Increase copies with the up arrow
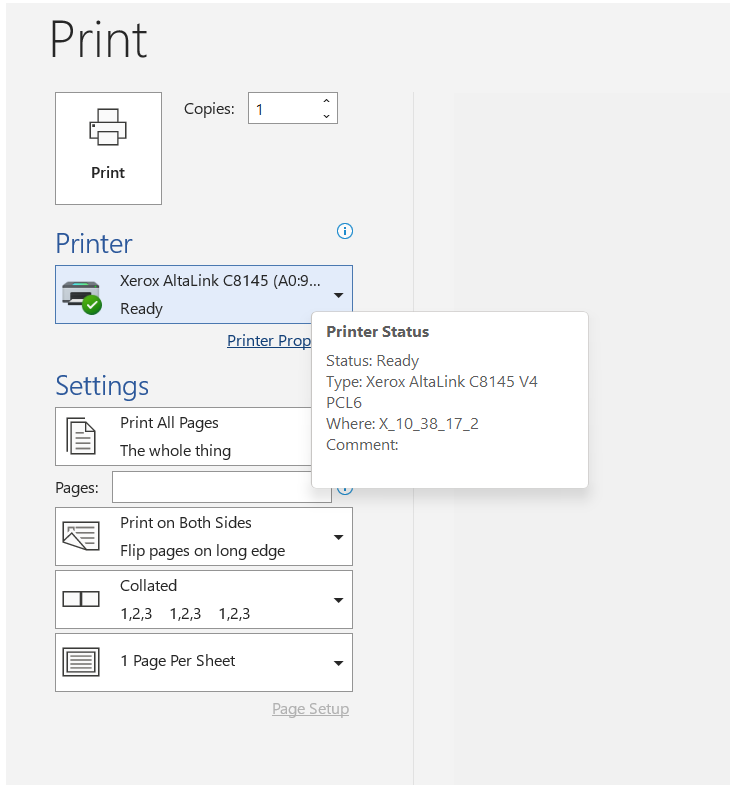732x785 pixels. coord(326,101)
